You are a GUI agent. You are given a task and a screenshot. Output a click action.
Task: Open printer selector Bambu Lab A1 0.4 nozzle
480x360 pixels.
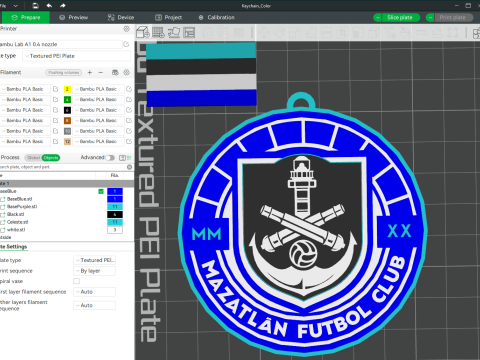tap(61, 44)
